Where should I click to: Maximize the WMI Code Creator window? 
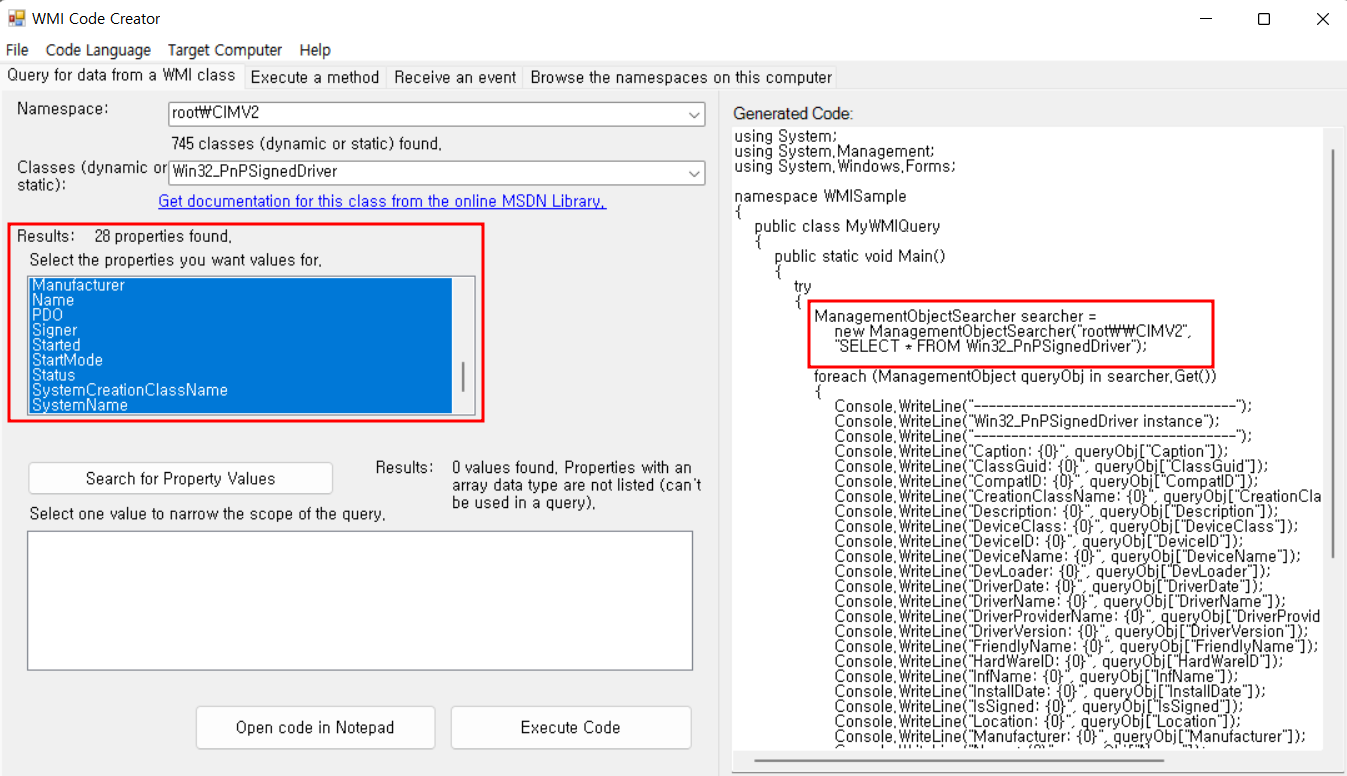(x=1264, y=19)
